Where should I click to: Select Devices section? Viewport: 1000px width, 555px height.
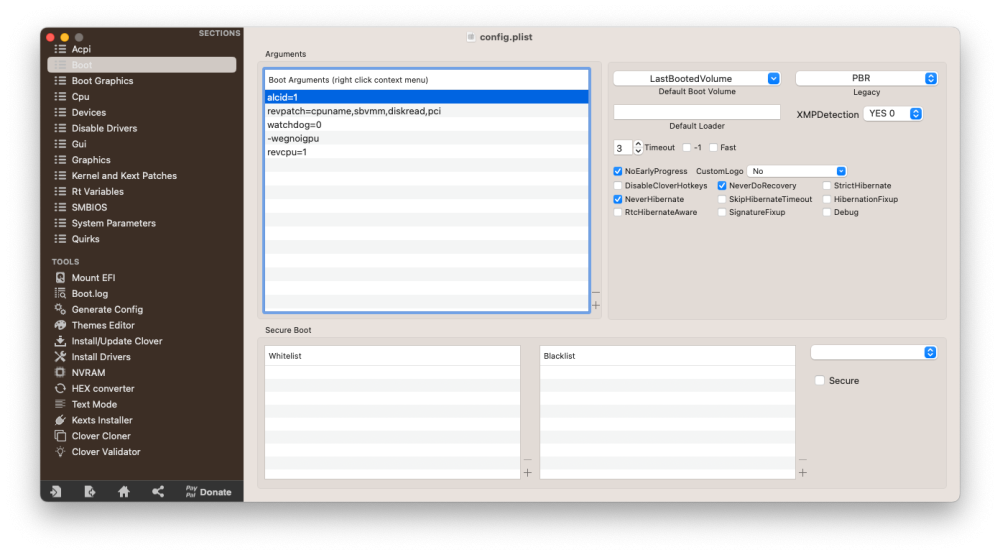pyautogui.click(x=89, y=112)
